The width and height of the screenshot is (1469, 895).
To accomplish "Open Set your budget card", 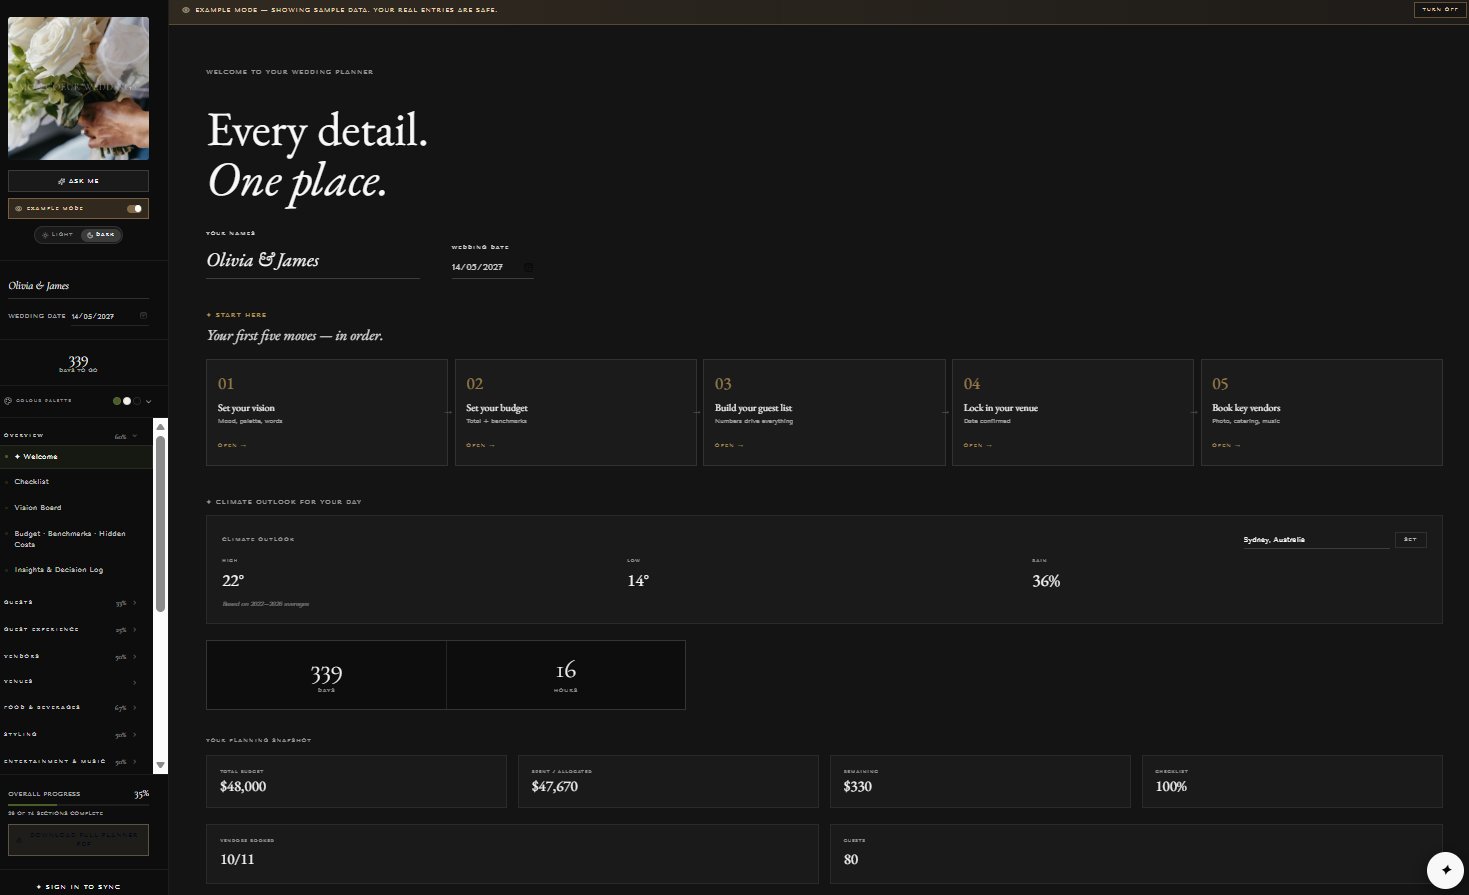I will pyautogui.click(x=575, y=412).
